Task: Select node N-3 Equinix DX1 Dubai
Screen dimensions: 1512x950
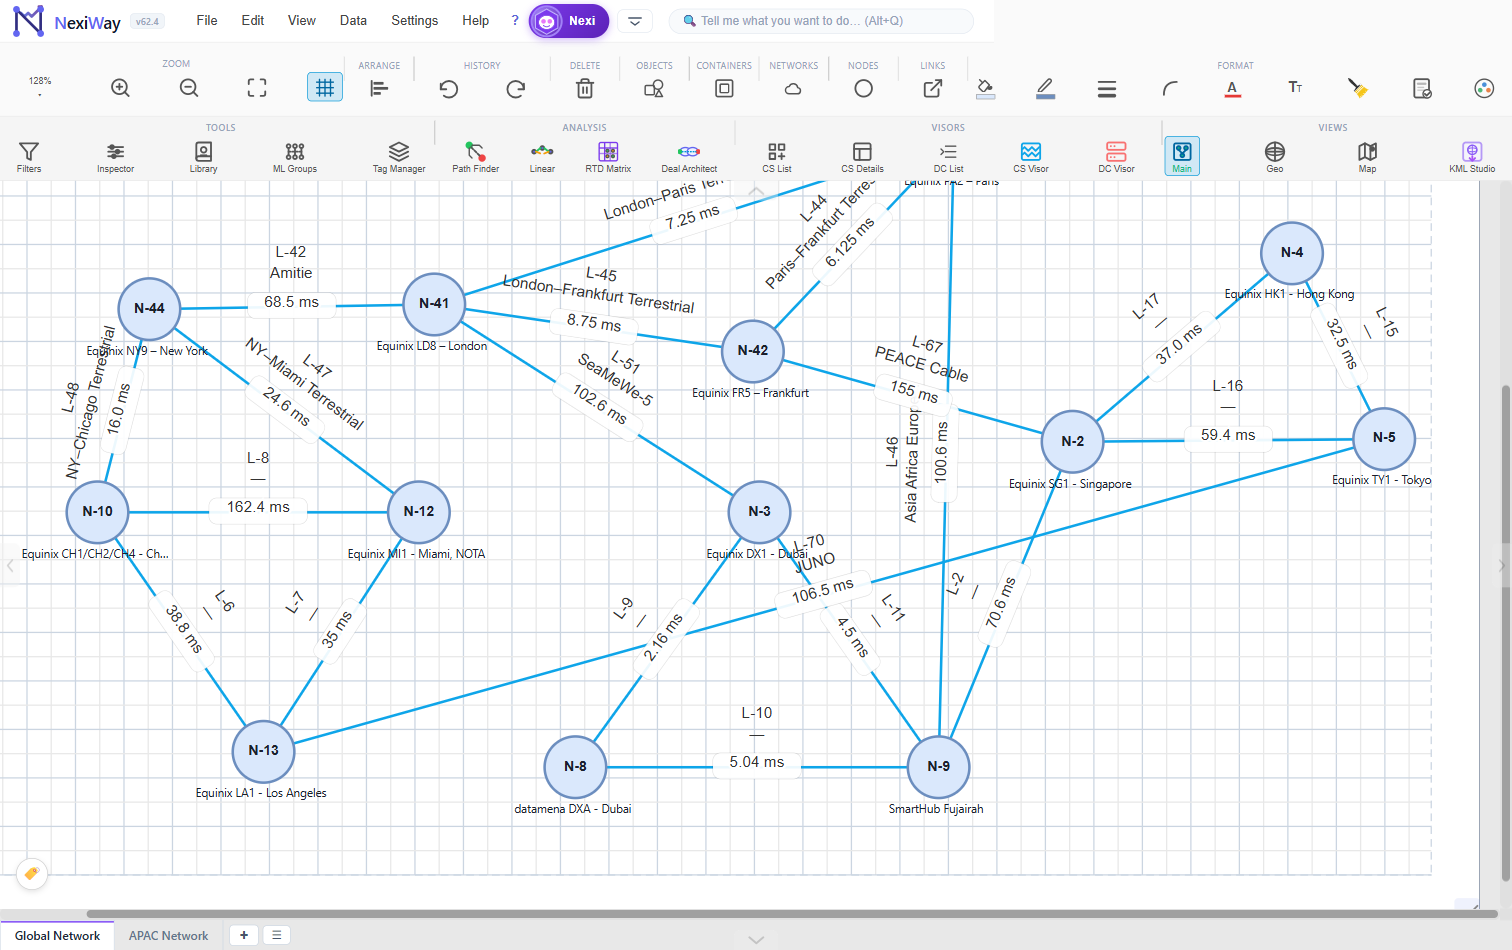Action: 760,511
